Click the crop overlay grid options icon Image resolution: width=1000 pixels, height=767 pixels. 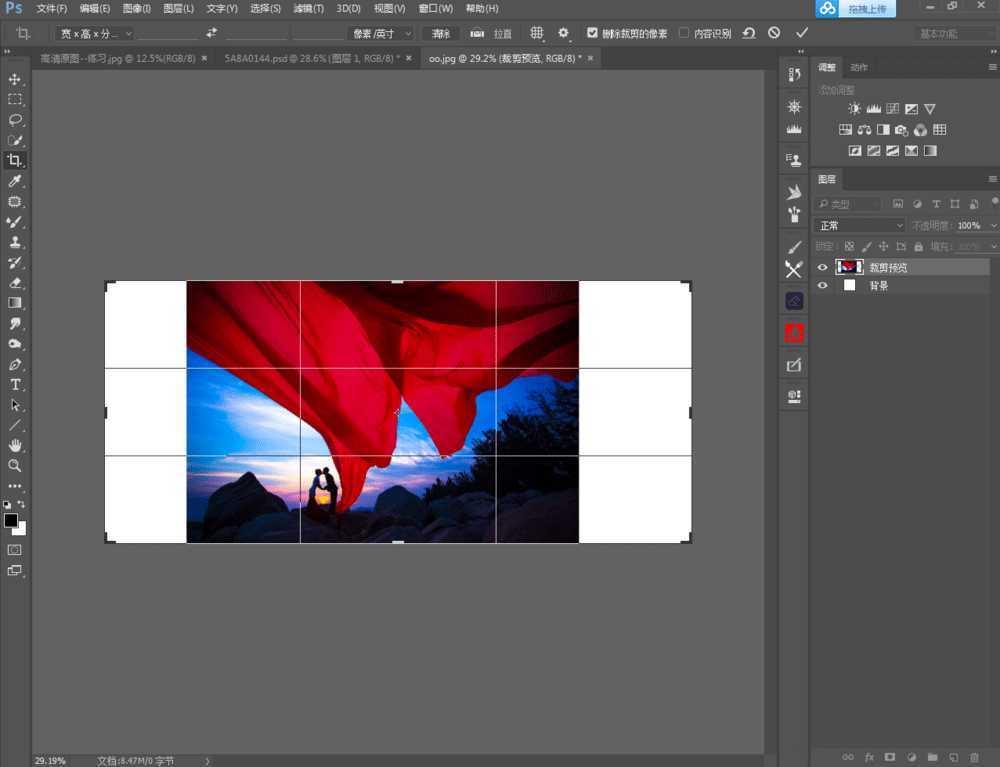(x=537, y=32)
